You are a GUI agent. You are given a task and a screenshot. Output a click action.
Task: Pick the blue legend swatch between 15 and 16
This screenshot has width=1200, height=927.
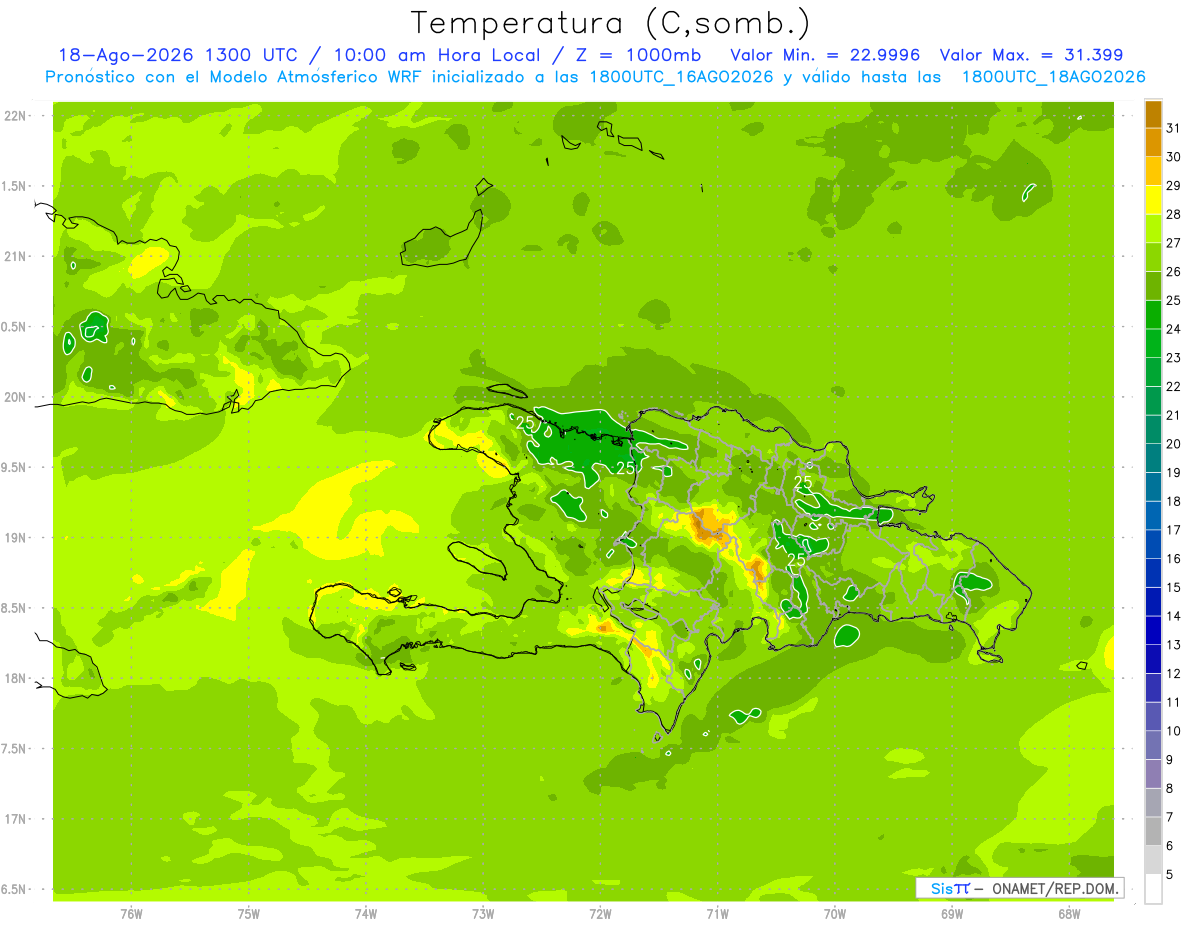(x=1154, y=574)
